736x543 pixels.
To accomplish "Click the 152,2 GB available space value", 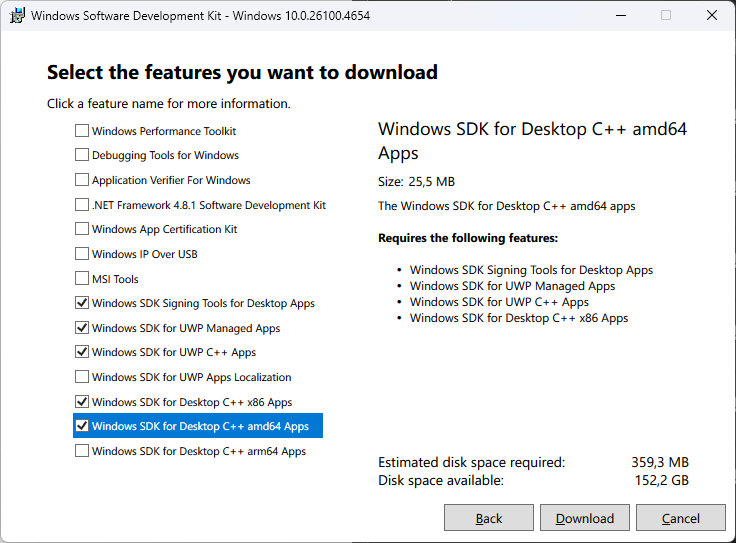I will point(662,480).
